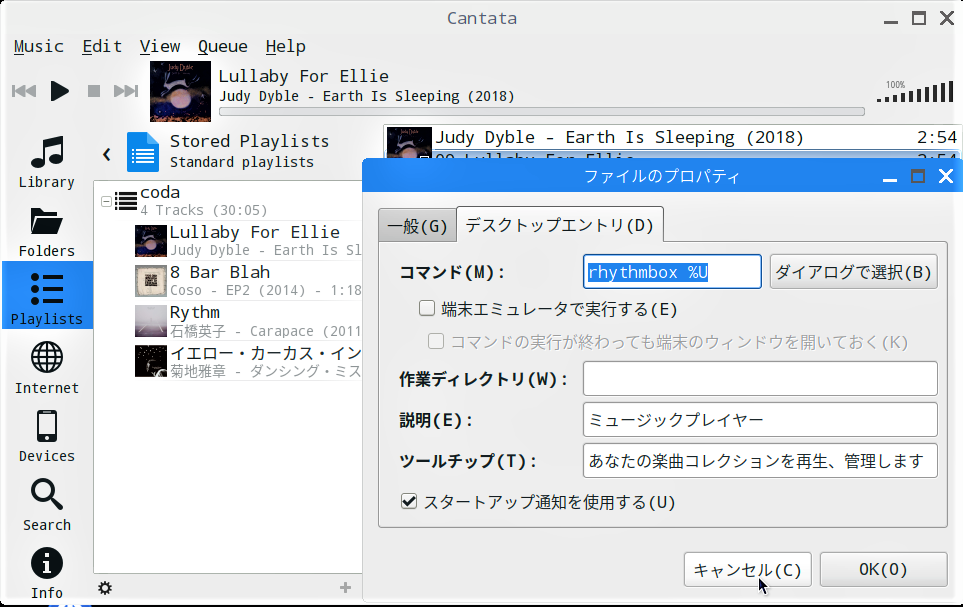Viewport: 963px width, 607px height.
Task: Open the Internet sidebar view
Action: (47, 367)
